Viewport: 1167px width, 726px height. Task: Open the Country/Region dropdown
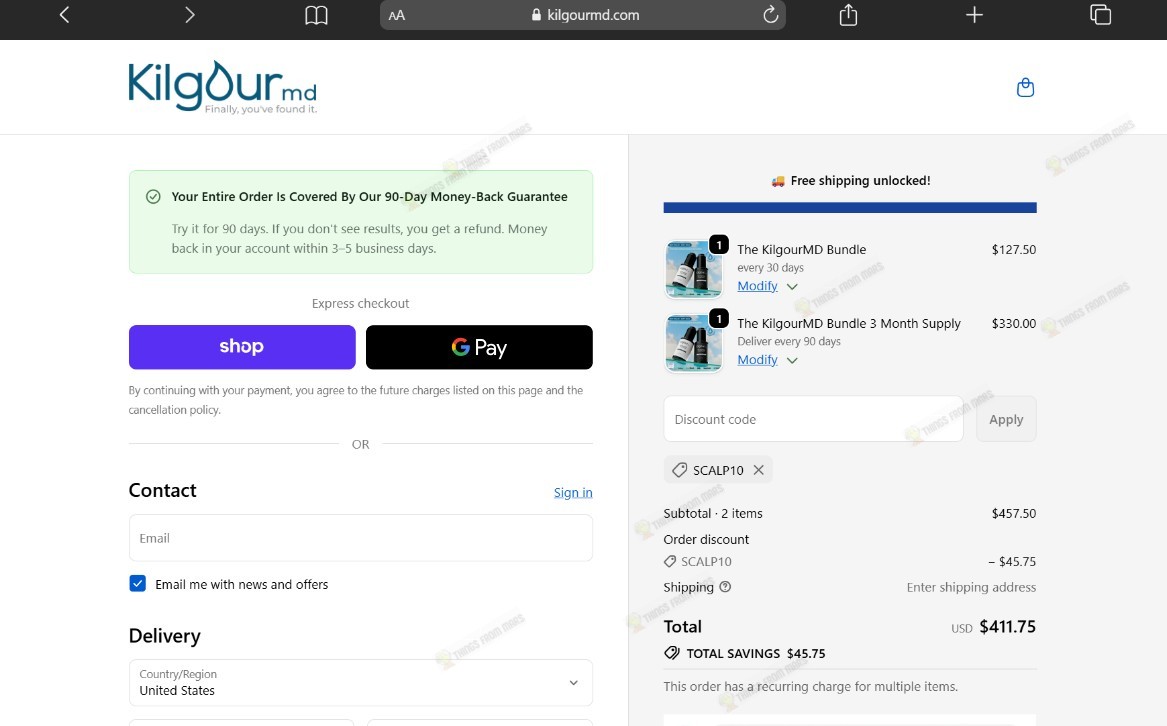361,683
